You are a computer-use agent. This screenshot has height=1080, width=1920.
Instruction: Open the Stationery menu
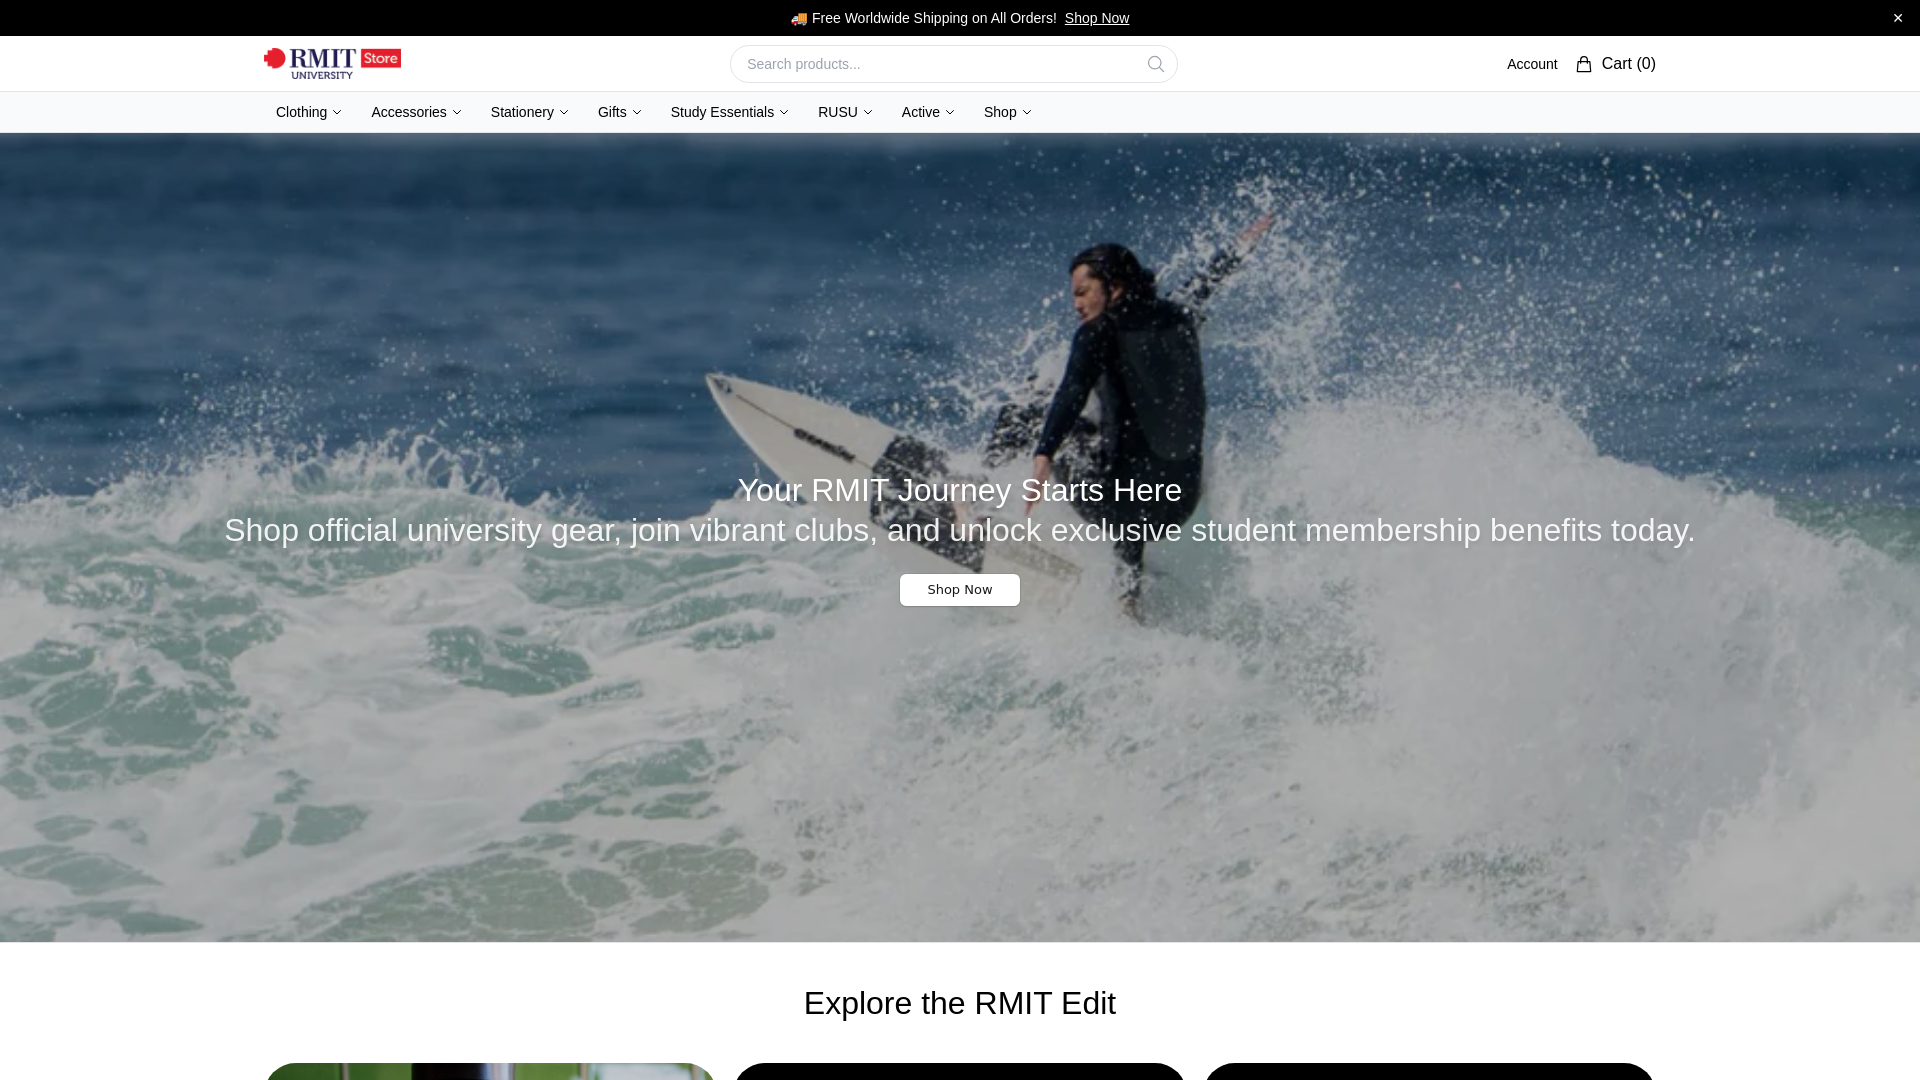coord(529,112)
